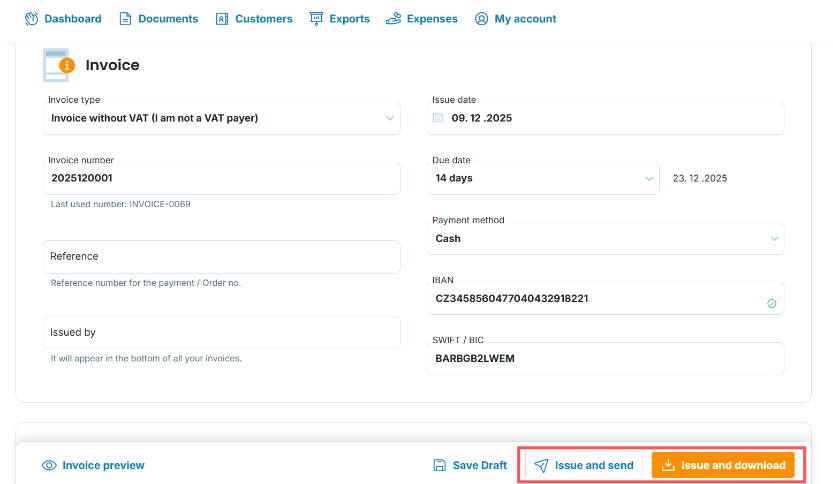The height and width of the screenshot is (484, 833).
Task: Open the Due date 14 days dropdown
Action: [543, 178]
